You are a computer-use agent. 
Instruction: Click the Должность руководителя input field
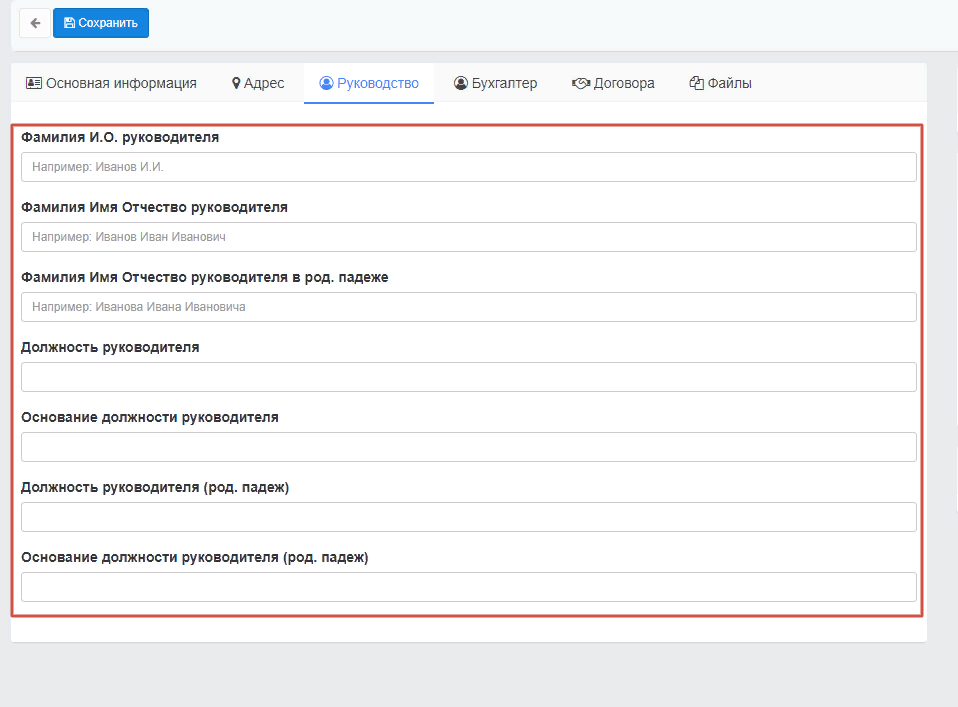coord(469,377)
